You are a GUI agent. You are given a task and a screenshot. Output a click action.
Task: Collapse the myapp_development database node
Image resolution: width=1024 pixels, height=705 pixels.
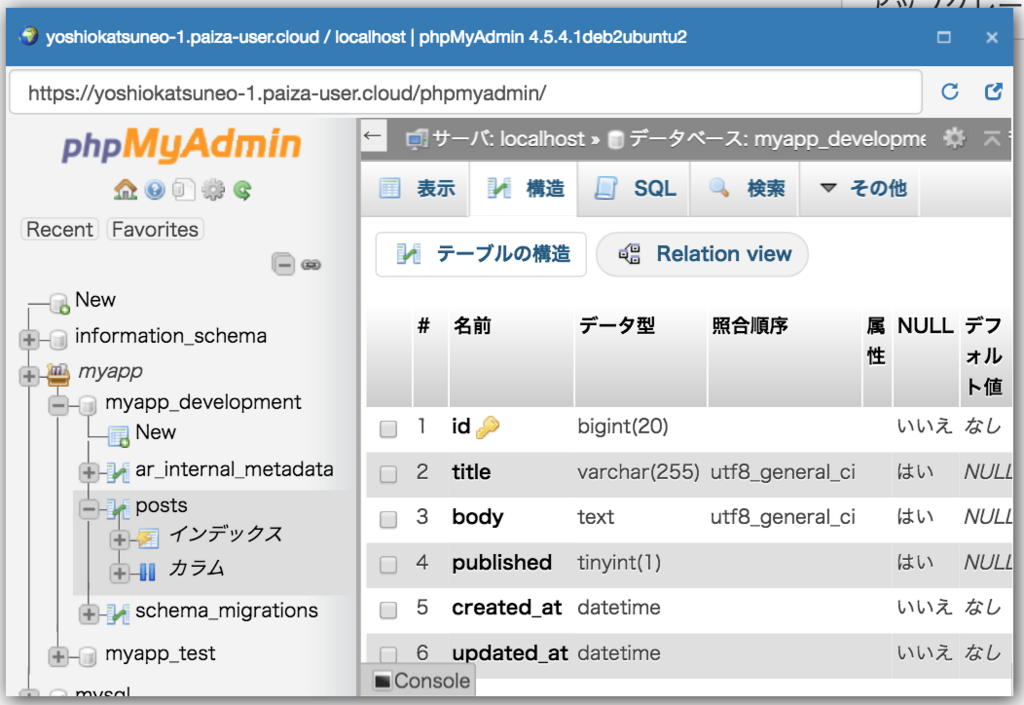coord(58,405)
